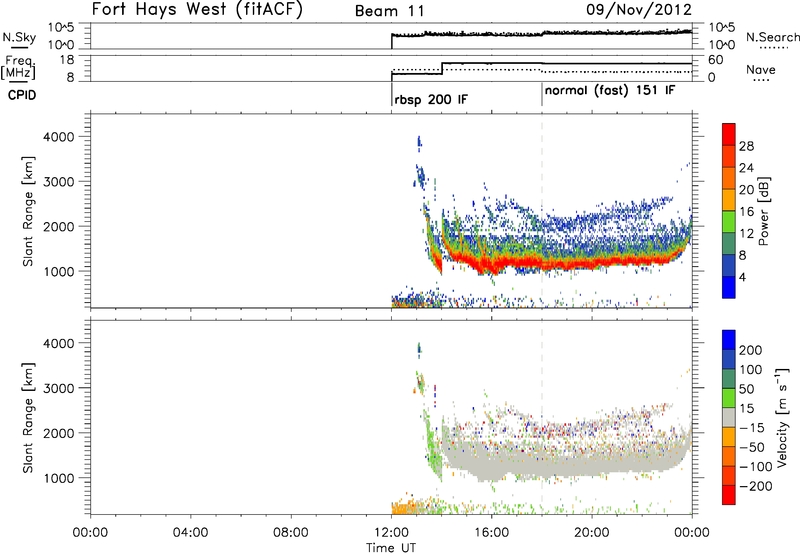Click the date '09/Nov/2012'
Image resolution: width=800 pixels, height=554 pixels.
[x=638, y=9]
